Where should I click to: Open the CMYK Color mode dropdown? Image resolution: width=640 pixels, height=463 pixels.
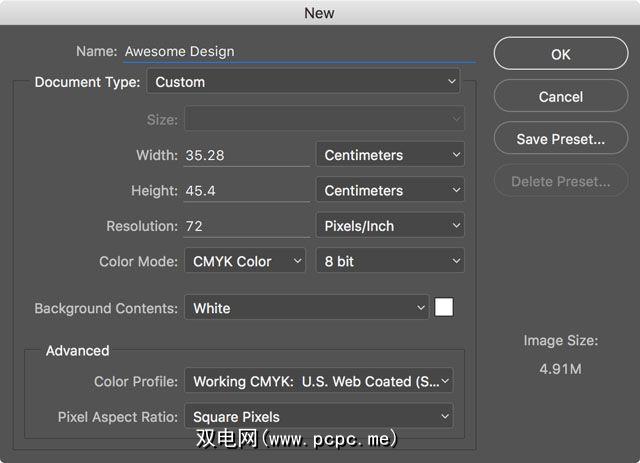[245, 261]
